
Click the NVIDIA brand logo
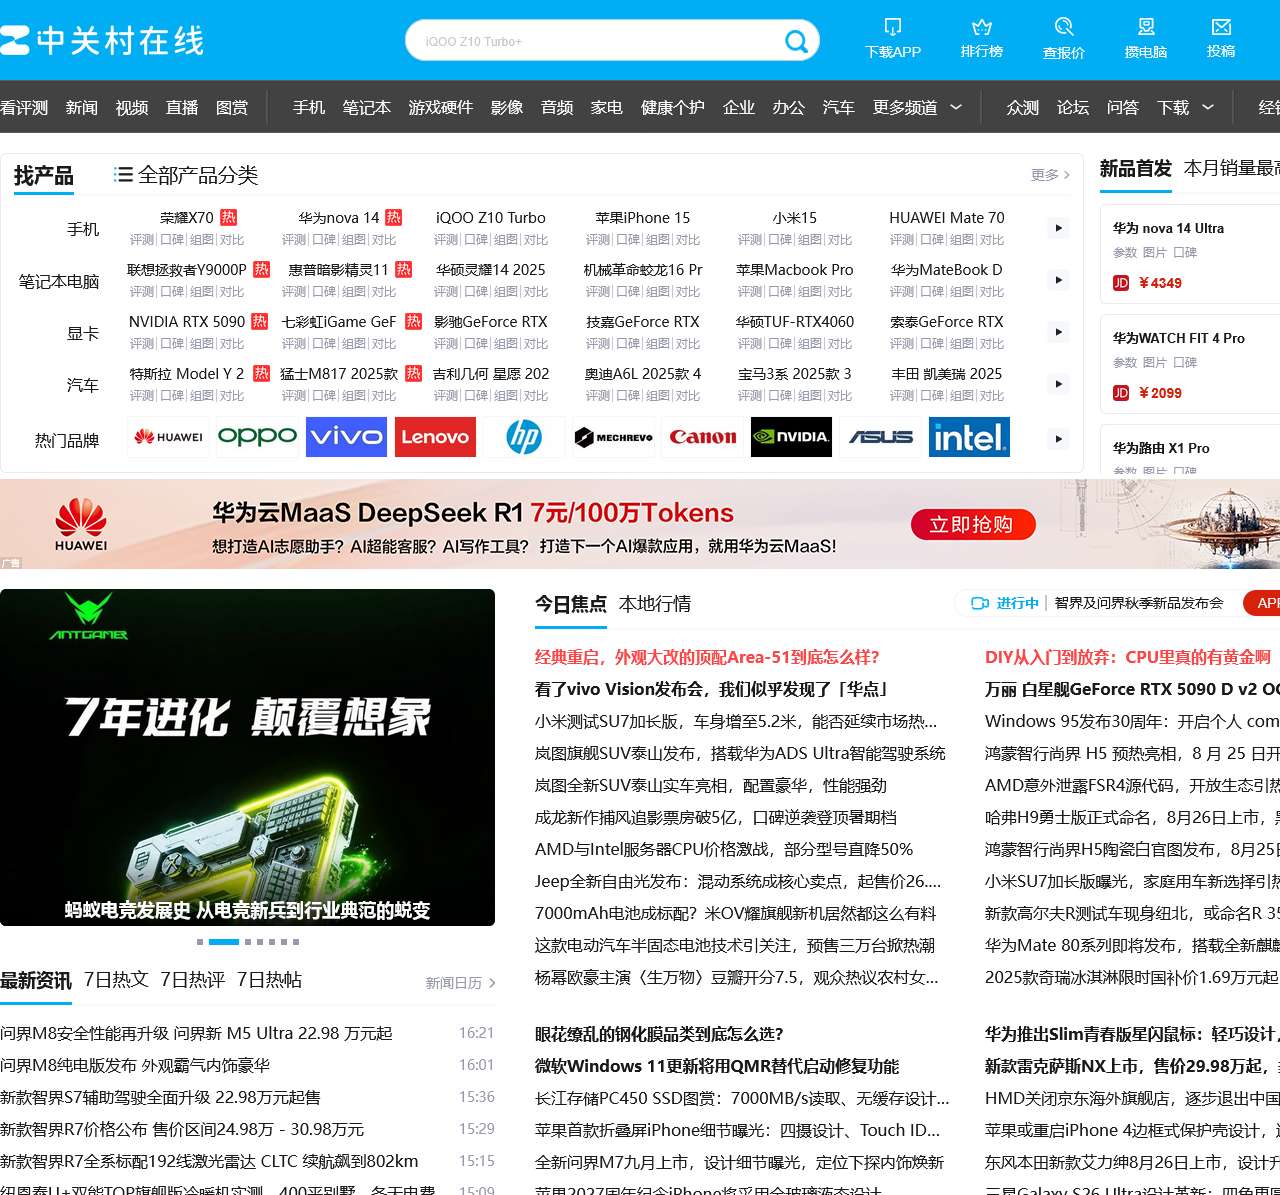click(791, 437)
